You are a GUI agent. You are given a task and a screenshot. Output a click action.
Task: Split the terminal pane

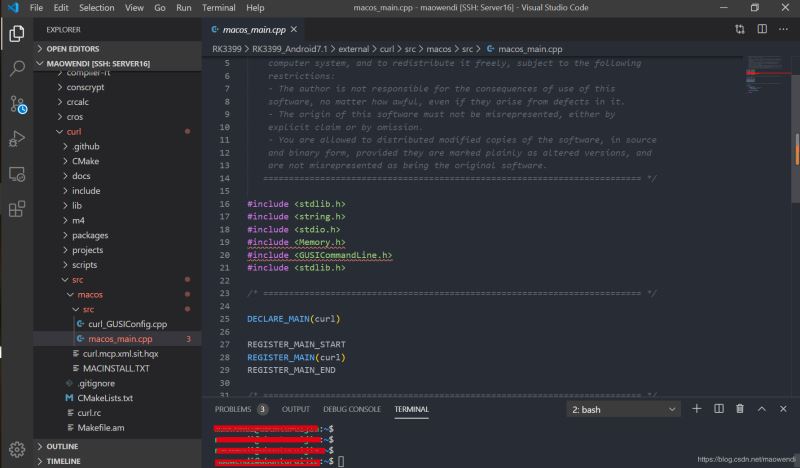[x=718, y=409]
